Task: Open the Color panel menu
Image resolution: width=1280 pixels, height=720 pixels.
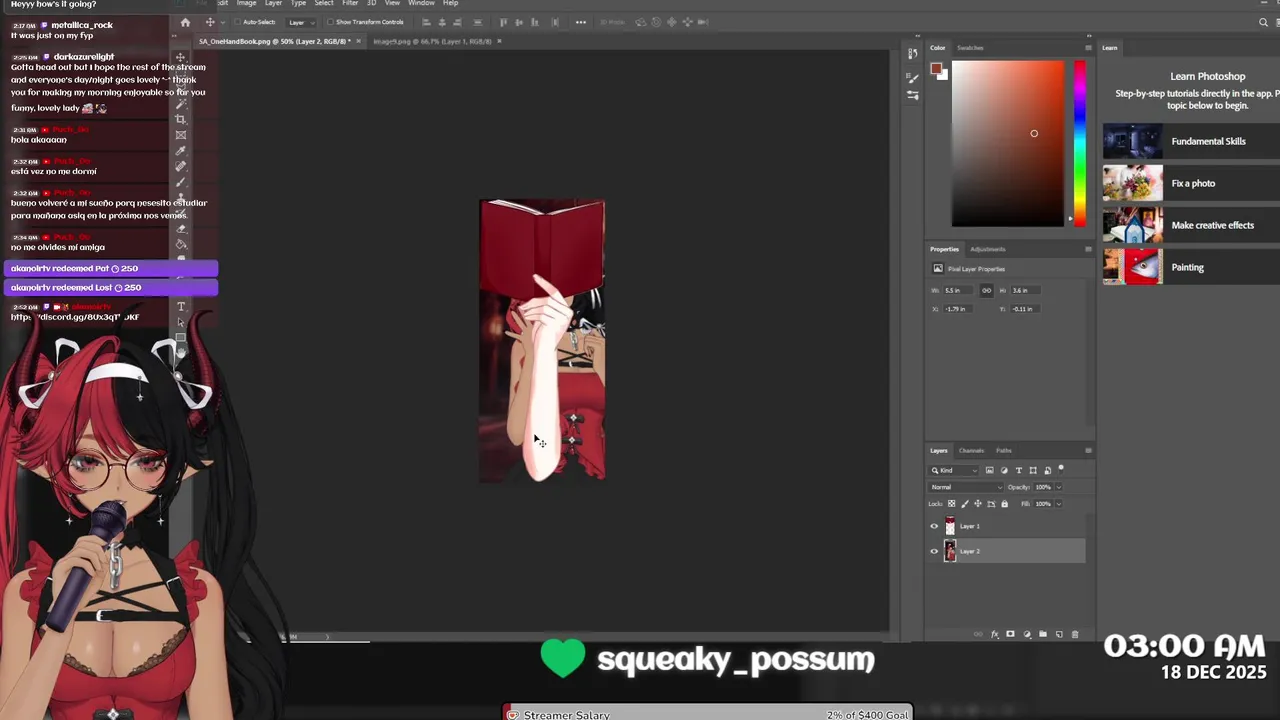Action: pyautogui.click(x=1088, y=48)
